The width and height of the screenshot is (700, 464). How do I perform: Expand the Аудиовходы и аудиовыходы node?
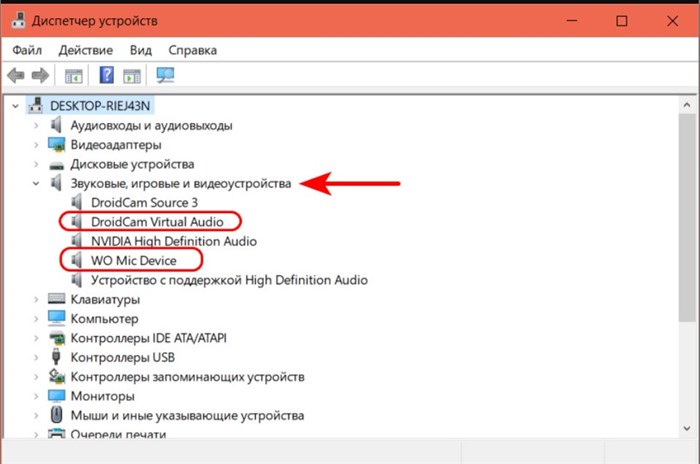36,125
